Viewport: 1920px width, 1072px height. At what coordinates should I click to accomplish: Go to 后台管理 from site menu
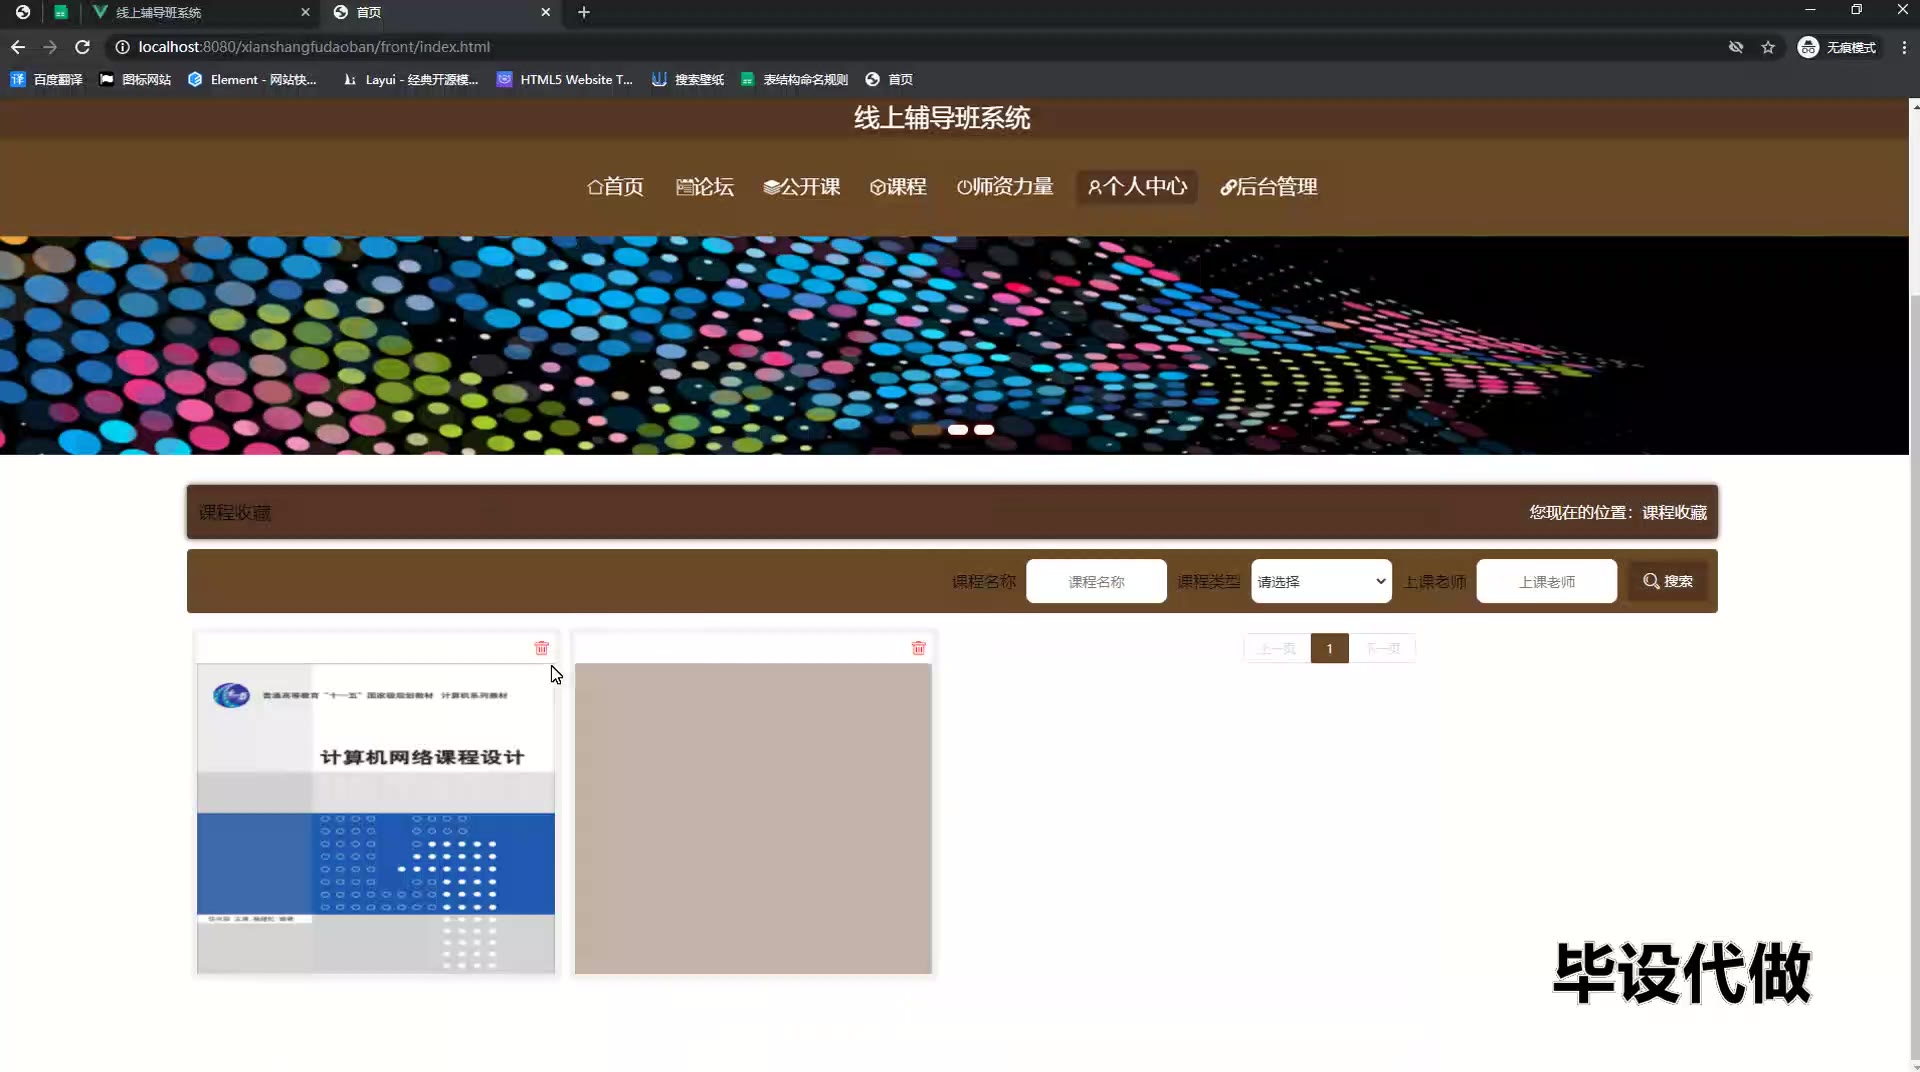tap(1269, 187)
